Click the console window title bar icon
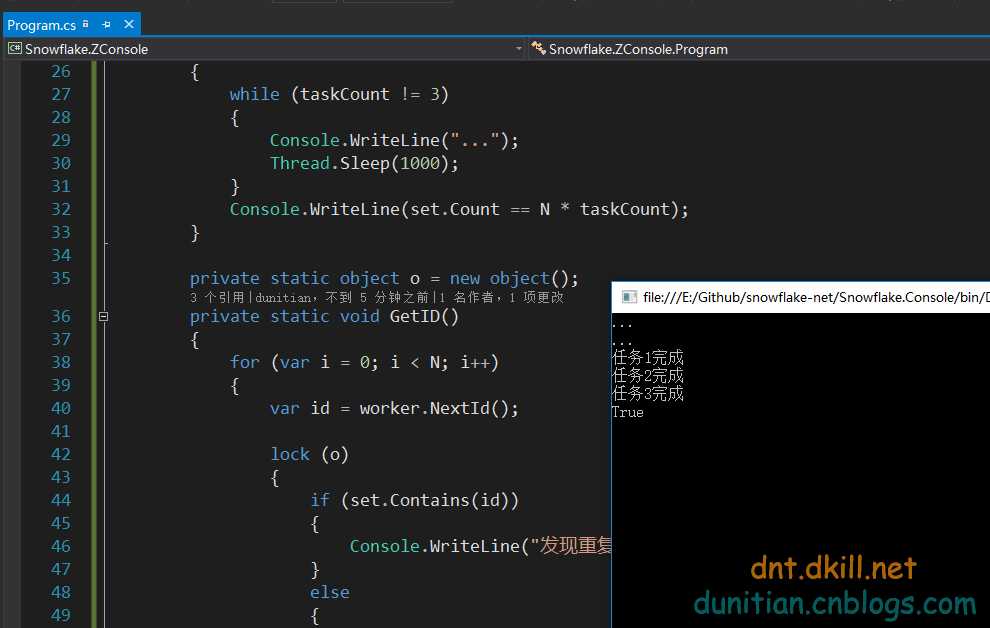This screenshot has height=628, width=990. click(x=629, y=297)
